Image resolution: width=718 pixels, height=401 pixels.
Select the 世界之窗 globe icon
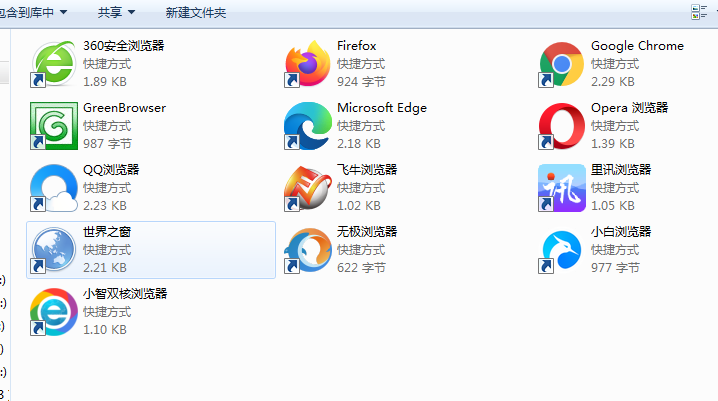click(54, 250)
